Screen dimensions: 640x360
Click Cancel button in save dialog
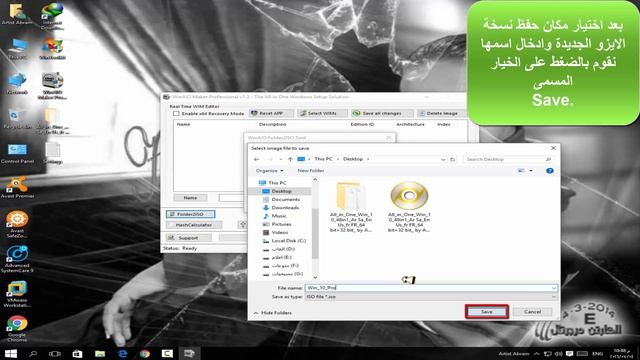pyautogui.click(x=532, y=312)
